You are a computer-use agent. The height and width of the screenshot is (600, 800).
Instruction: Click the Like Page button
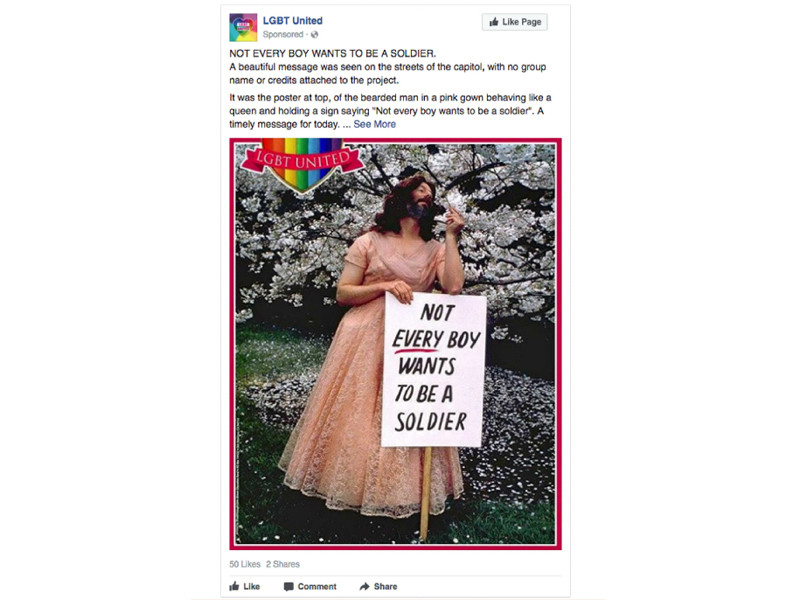515,22
